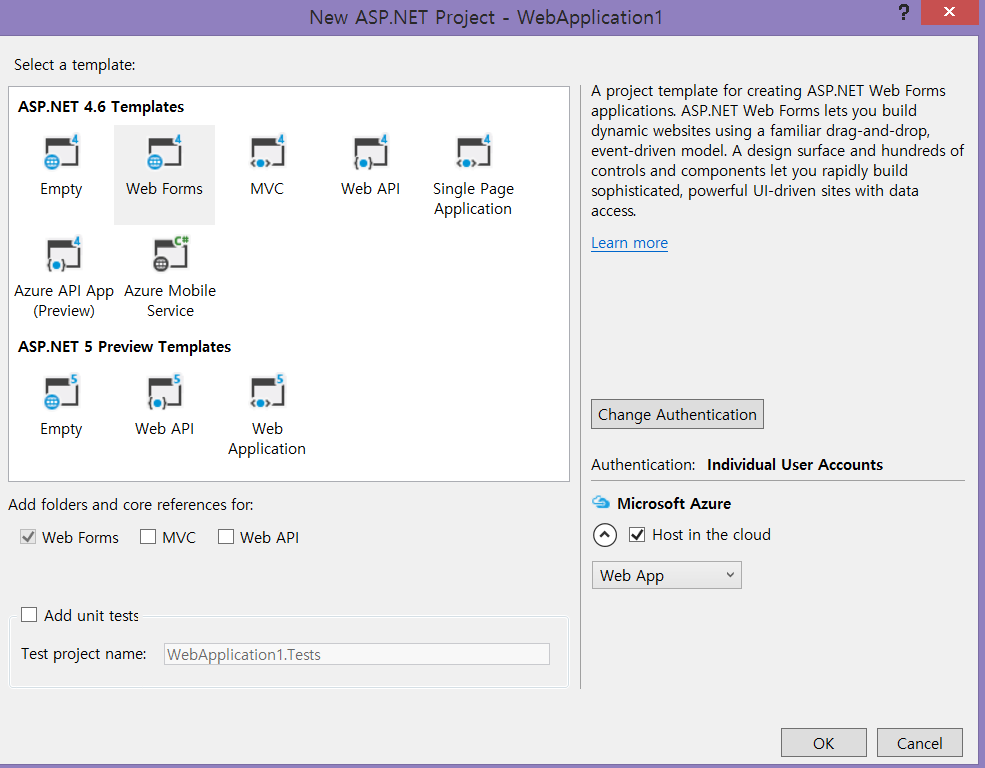Enable the MVC folders and references checkbox
Image resolution: width=985 pixels, height=768 pixels.
coord(148,537)
